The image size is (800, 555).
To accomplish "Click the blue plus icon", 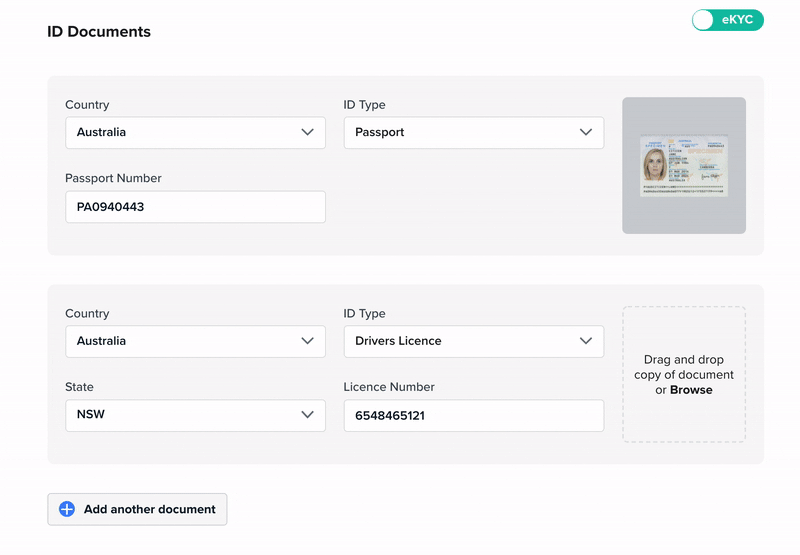I will [67, 509].
